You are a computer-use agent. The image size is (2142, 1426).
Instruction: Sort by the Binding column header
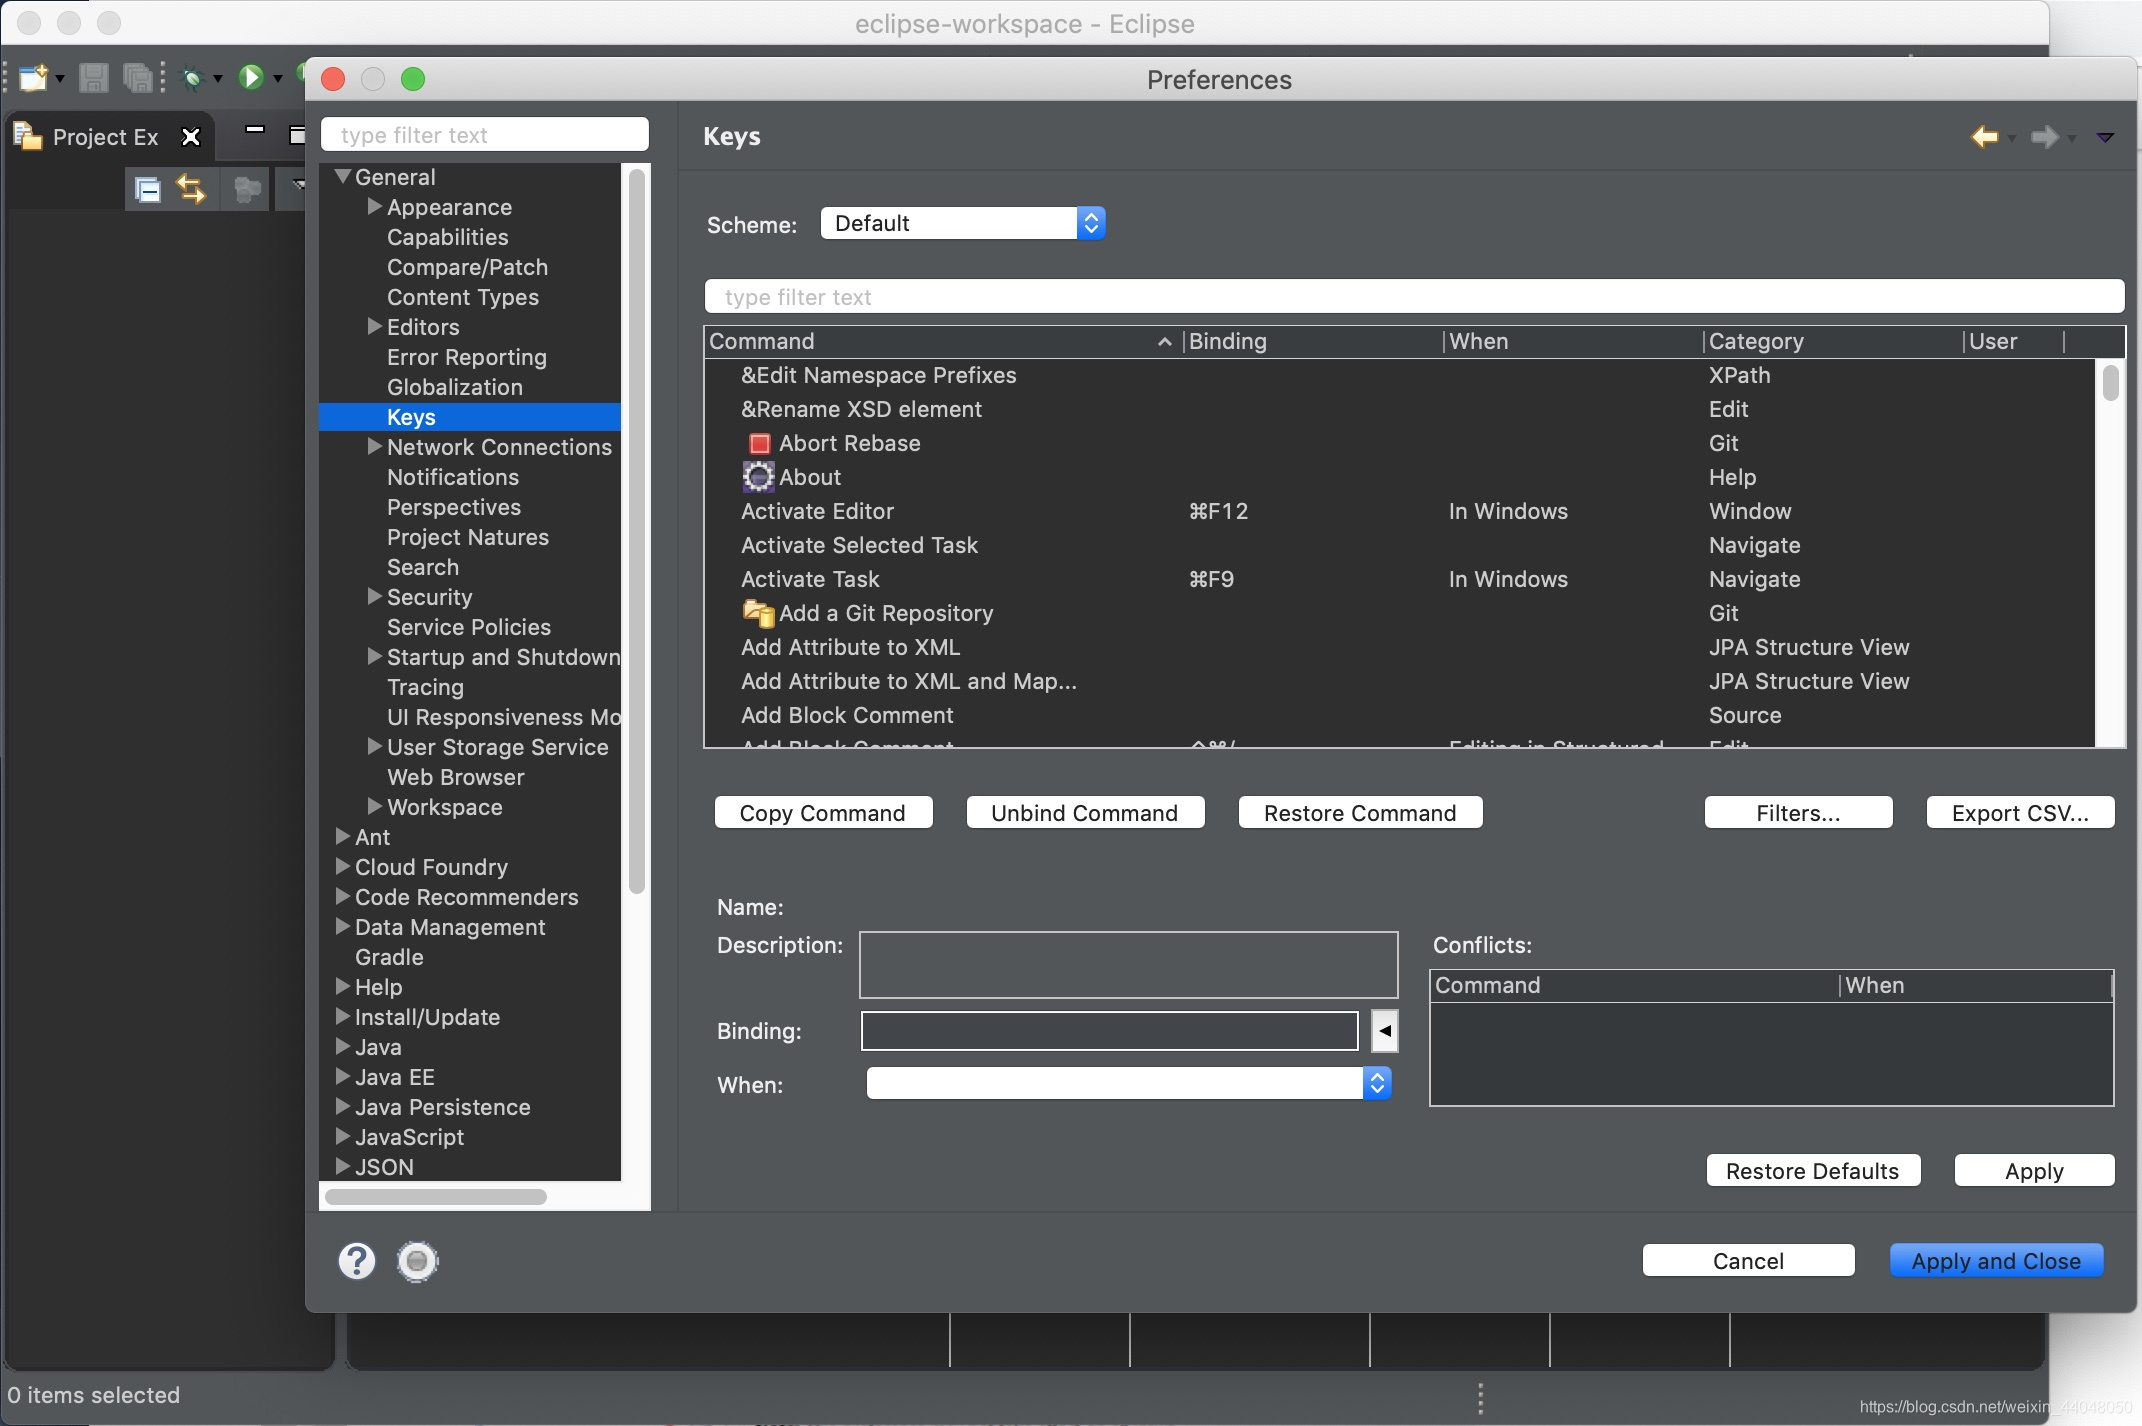(x=1313, y=341)
